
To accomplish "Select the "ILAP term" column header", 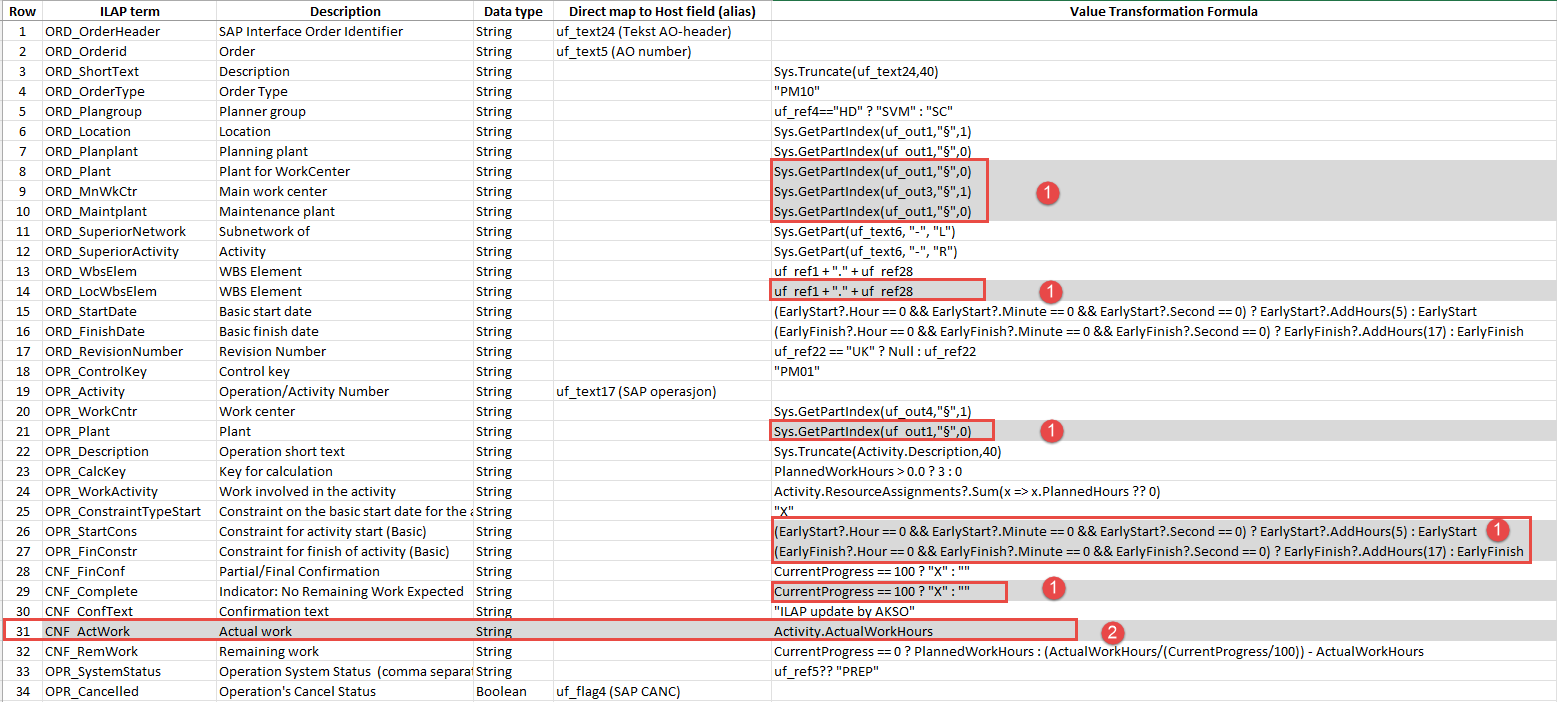I will pyautogui.click(x=129, y=11).
